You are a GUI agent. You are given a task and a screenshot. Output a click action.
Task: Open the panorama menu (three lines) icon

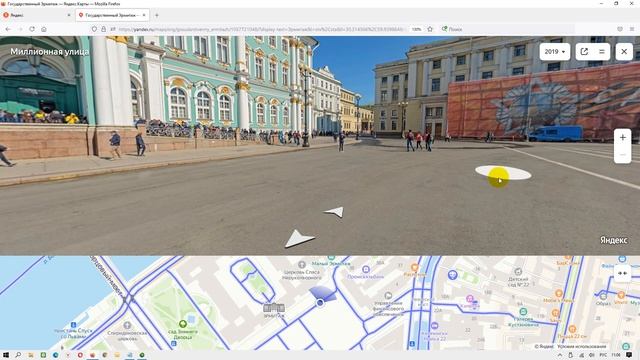[602, 52]
